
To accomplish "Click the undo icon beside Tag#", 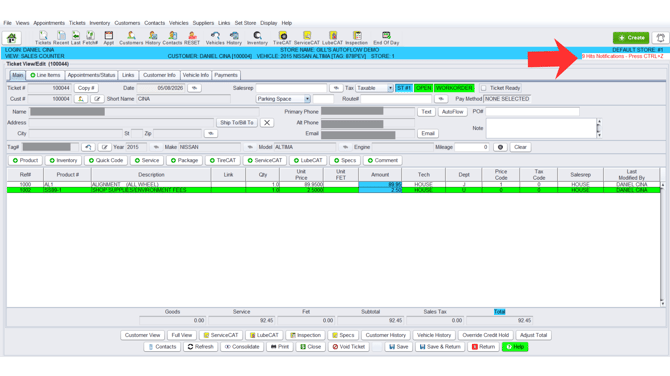I will [x=88, y=147].
